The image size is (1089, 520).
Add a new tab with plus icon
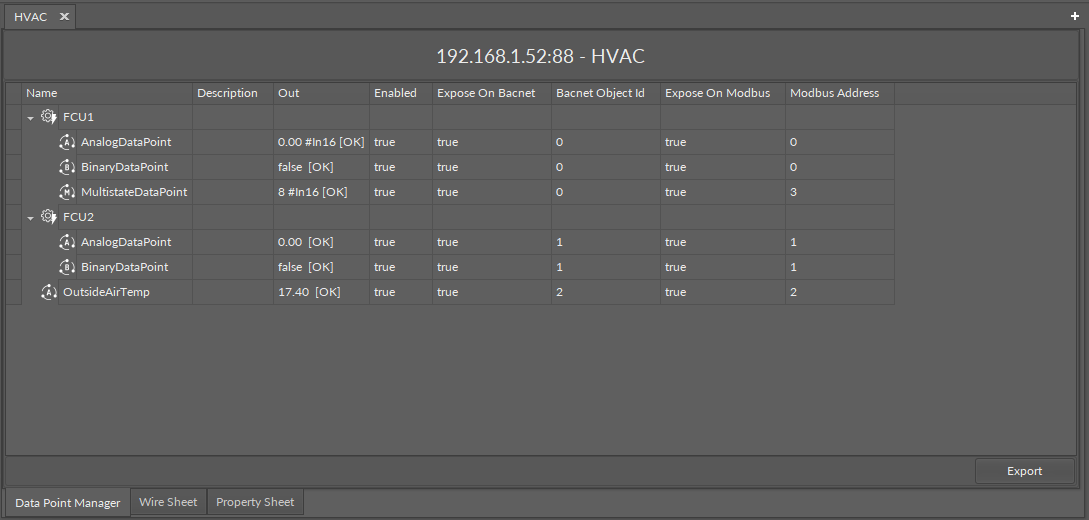pyautogui.click(x=1075, y=17)
